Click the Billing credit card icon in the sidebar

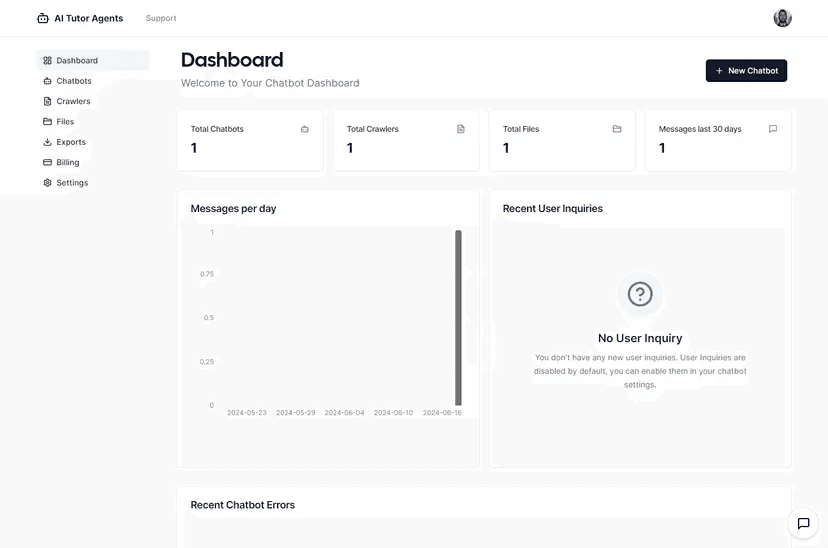click(x=48, y=162)
